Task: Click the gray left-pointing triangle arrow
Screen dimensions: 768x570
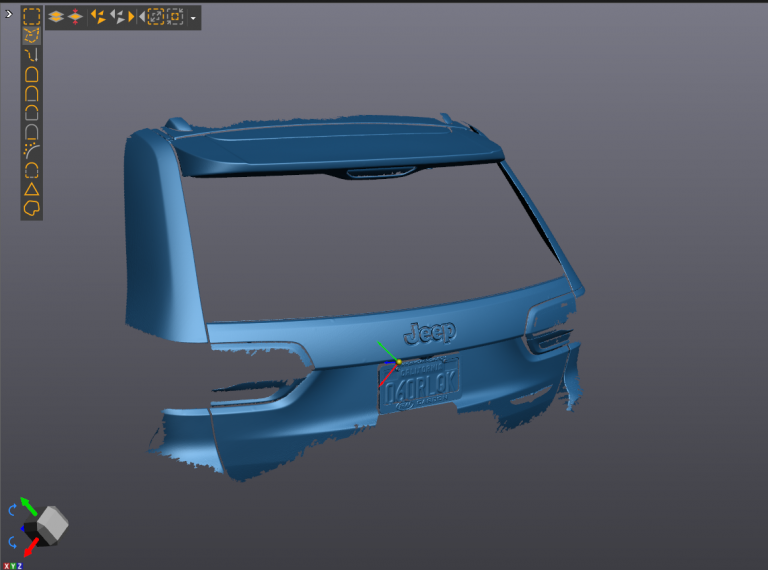Action: [x=142, y=17]
